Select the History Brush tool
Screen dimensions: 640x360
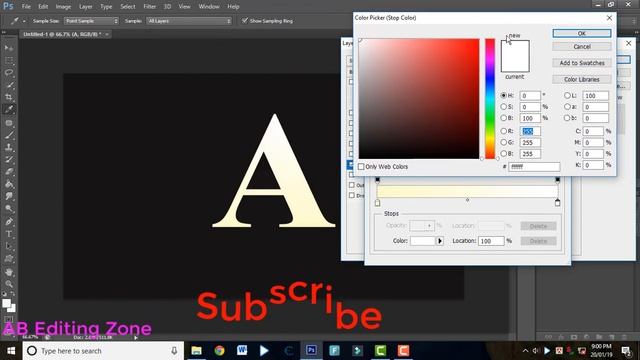coord(9,159)
